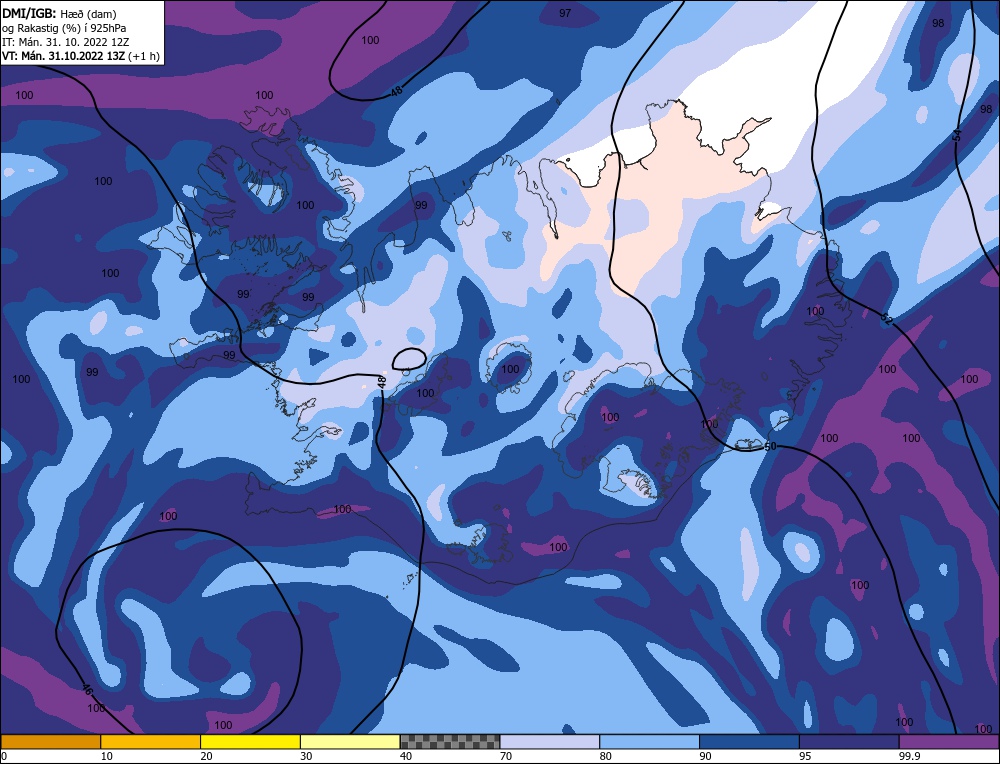Click the legend tick label '90'

(706, 756)
